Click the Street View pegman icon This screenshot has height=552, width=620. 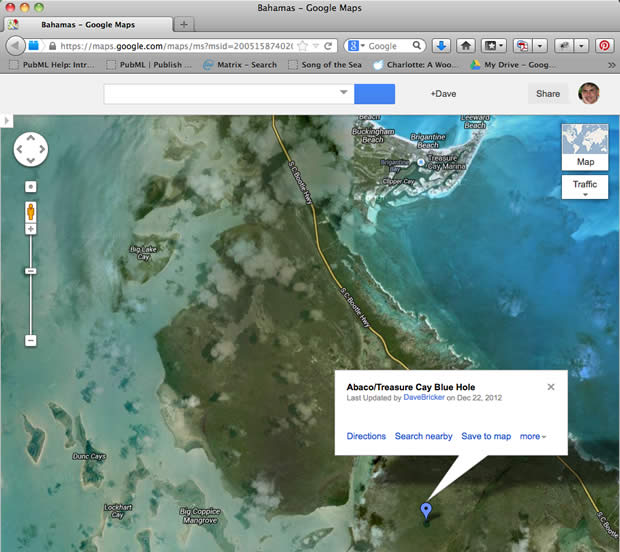30,211
